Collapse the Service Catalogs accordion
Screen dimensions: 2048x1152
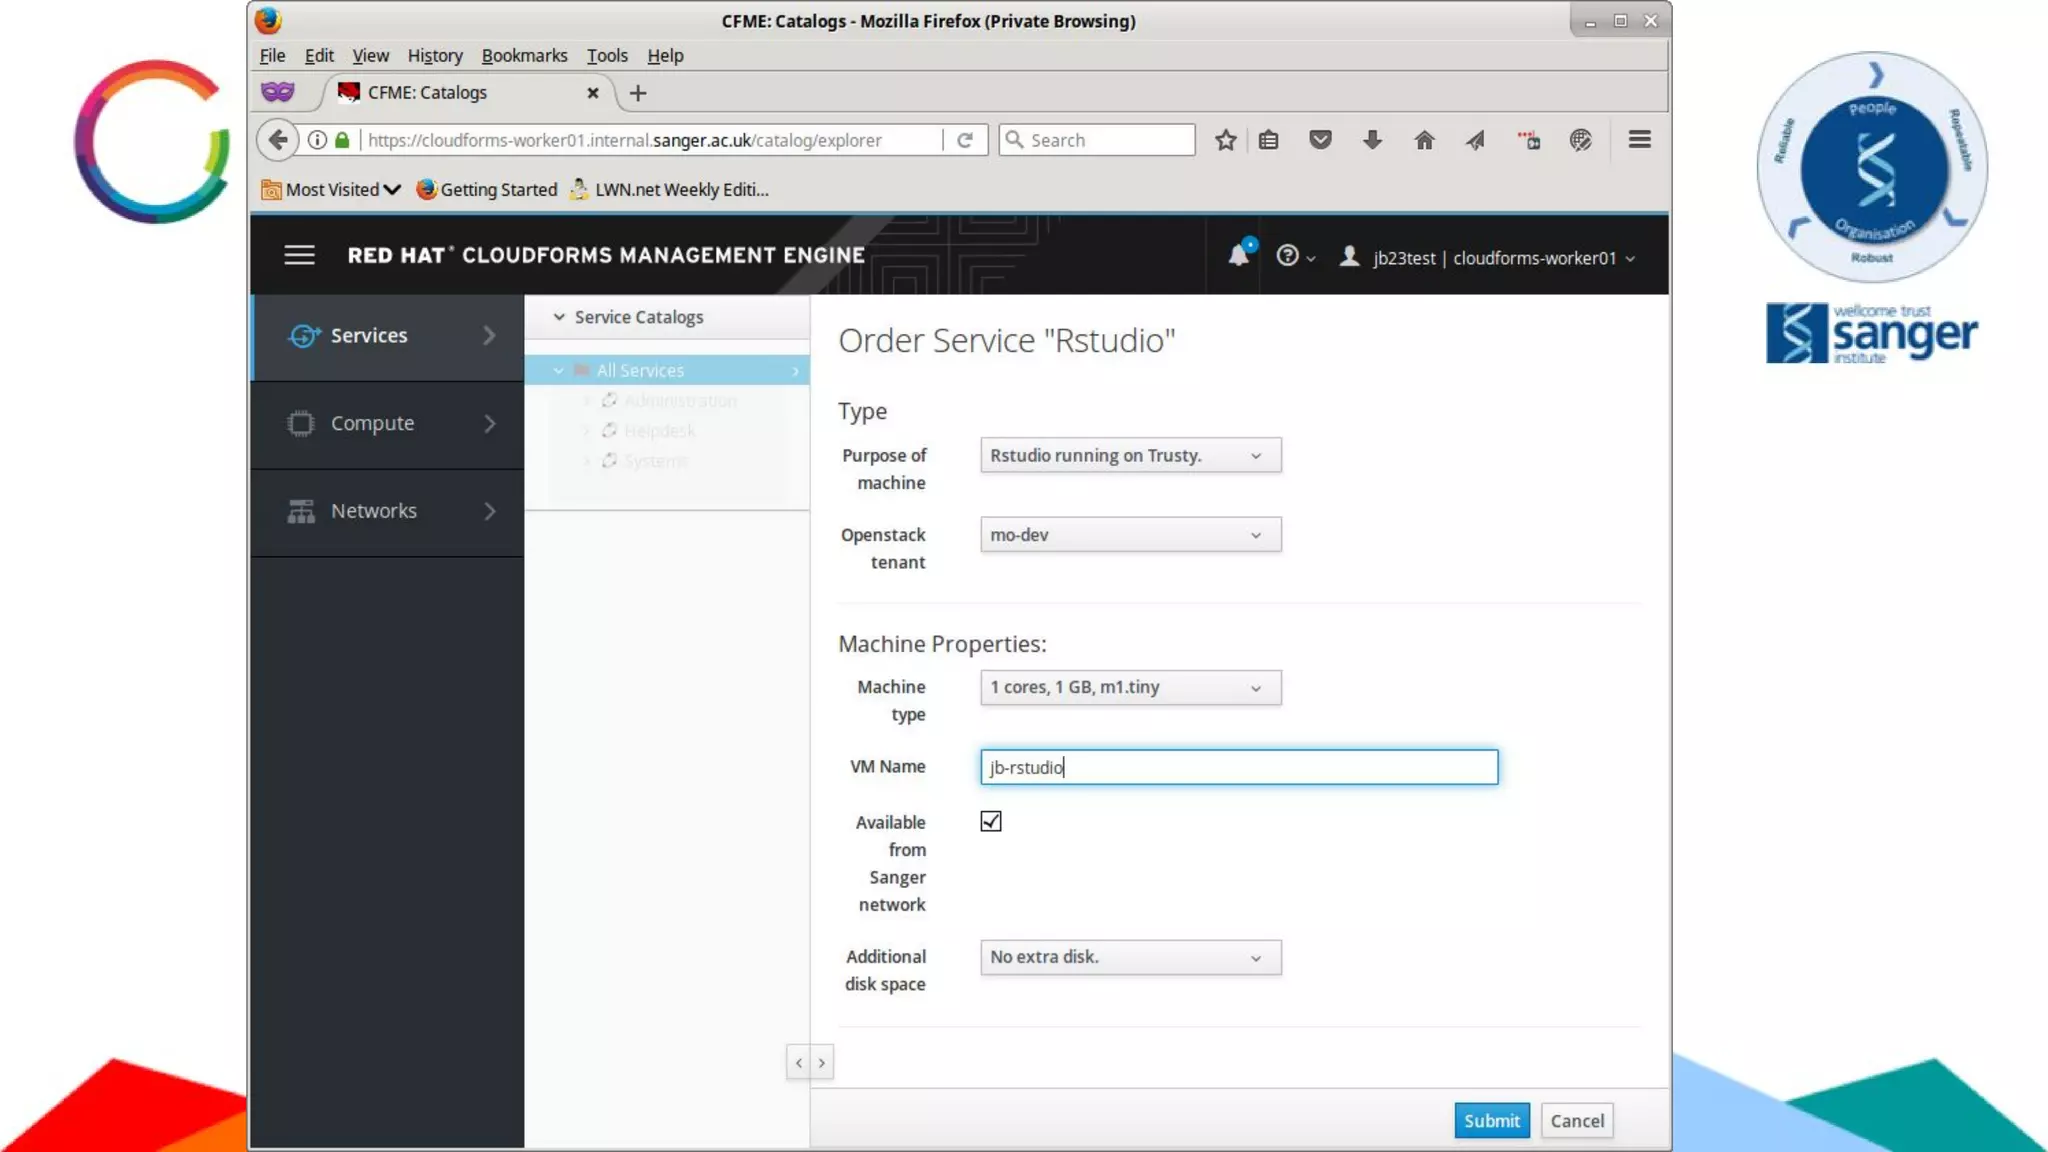639,317
